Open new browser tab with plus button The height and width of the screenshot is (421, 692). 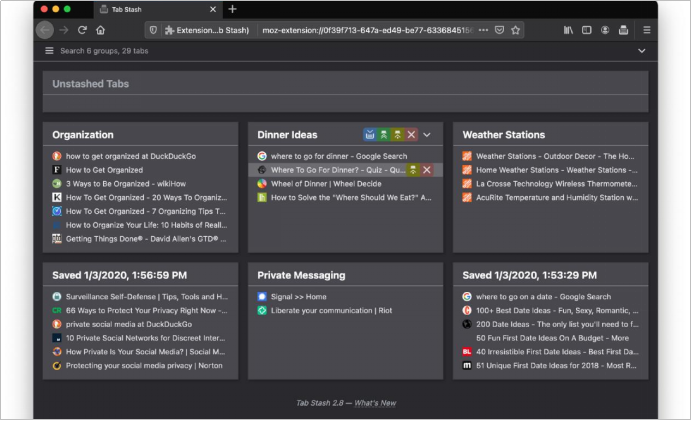pyautogui.click(x=232, y=9)
